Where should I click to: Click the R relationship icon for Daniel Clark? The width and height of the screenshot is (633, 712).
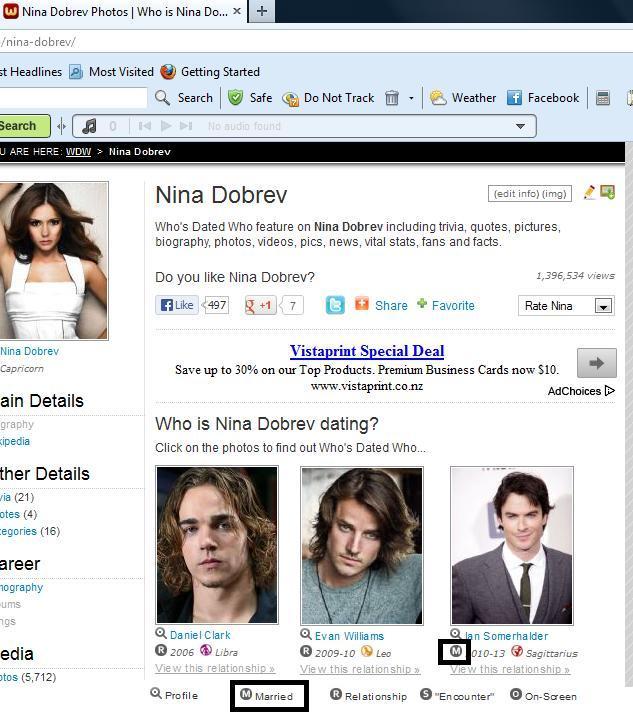pos(161,650)
